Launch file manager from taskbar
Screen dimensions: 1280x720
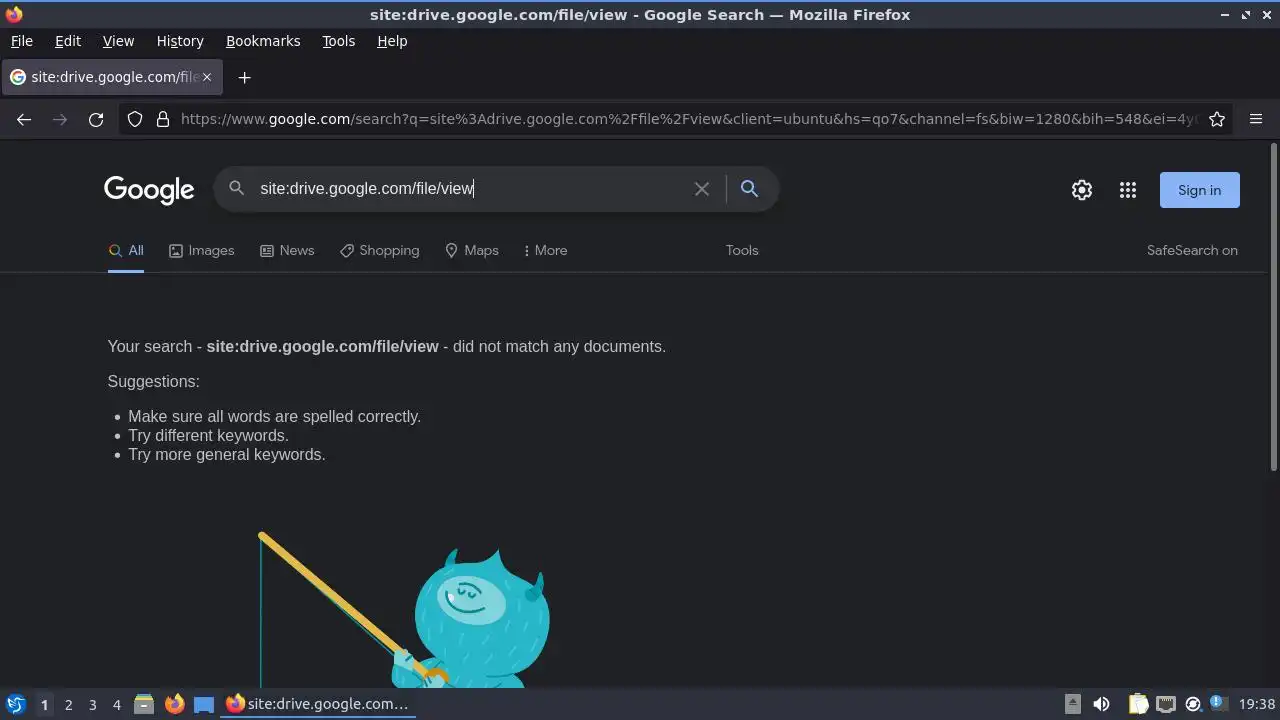point(144,704)
